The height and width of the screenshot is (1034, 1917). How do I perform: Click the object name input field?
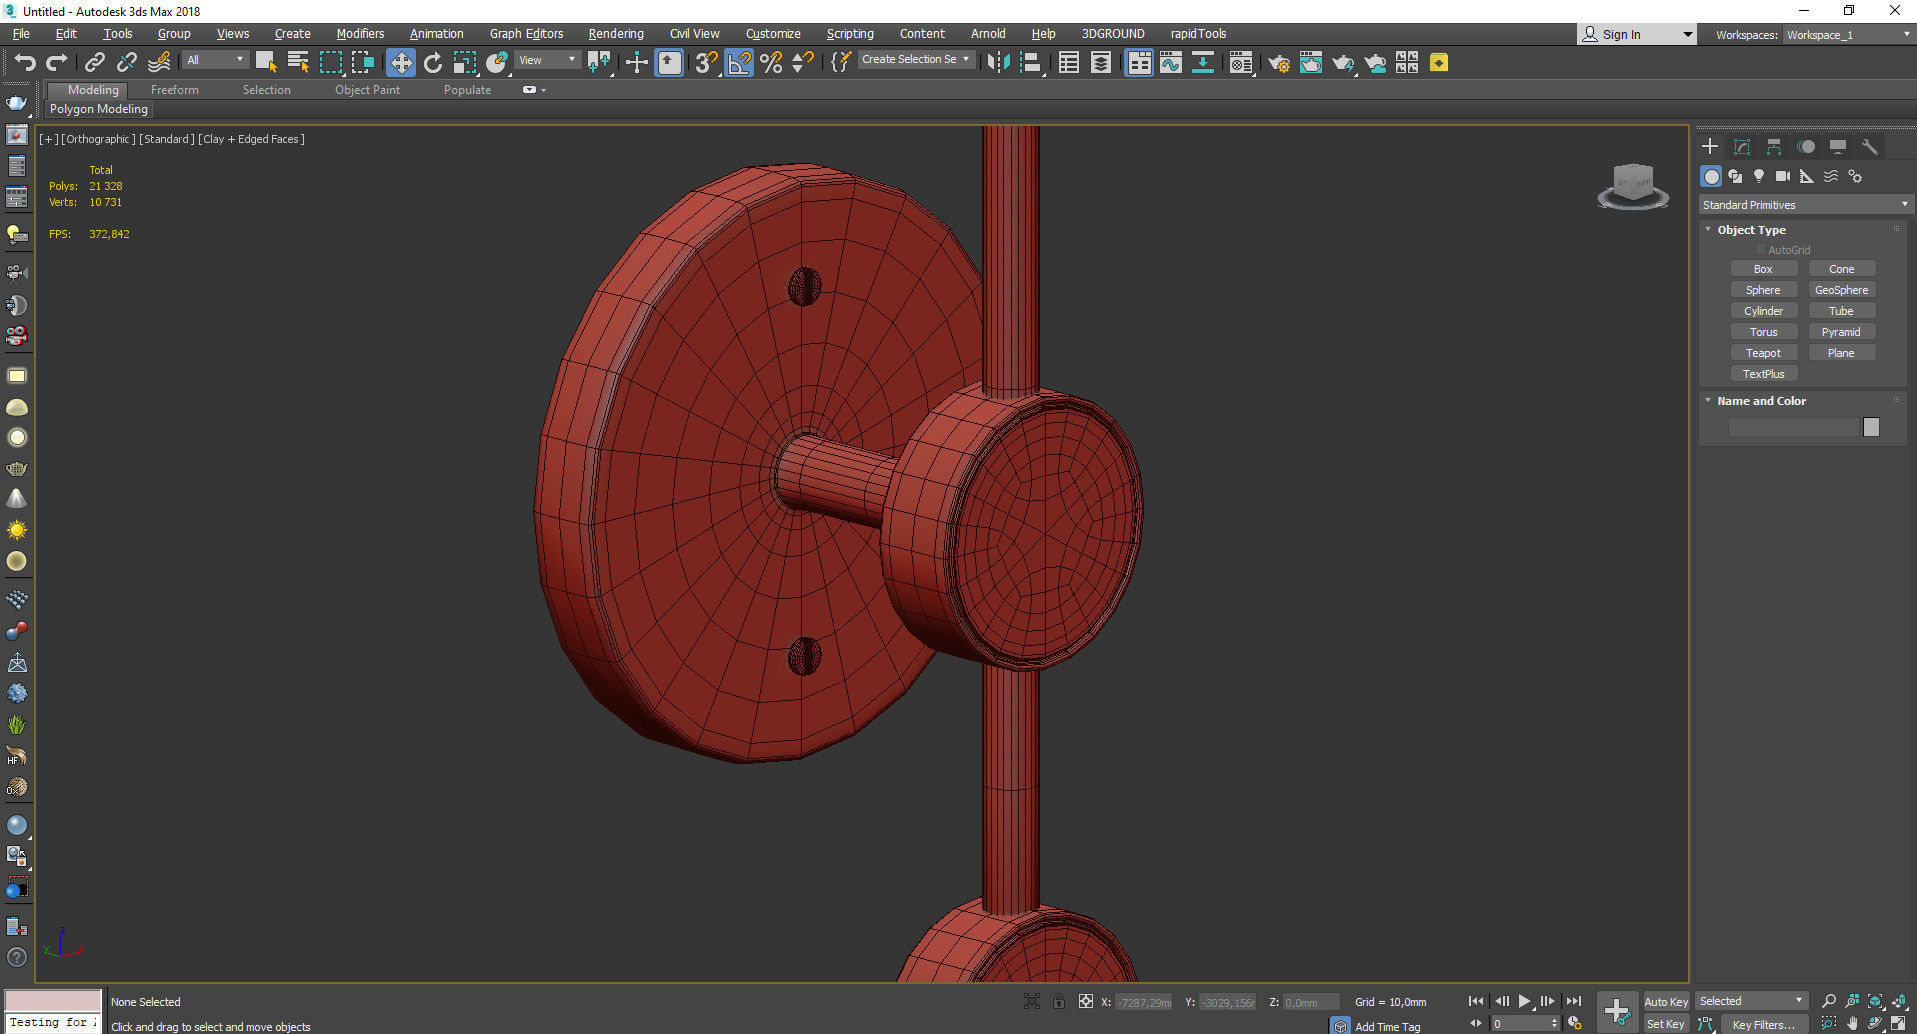[x=1793, y=427]
